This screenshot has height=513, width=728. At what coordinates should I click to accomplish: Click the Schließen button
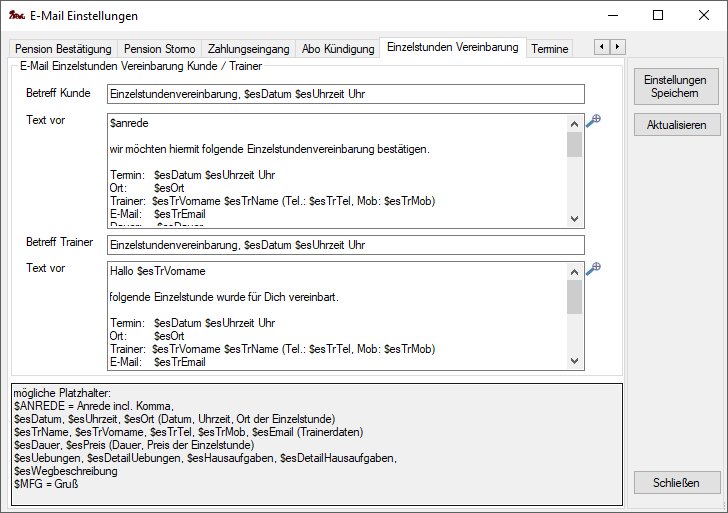pyautogui.click(x=676, y=483)
